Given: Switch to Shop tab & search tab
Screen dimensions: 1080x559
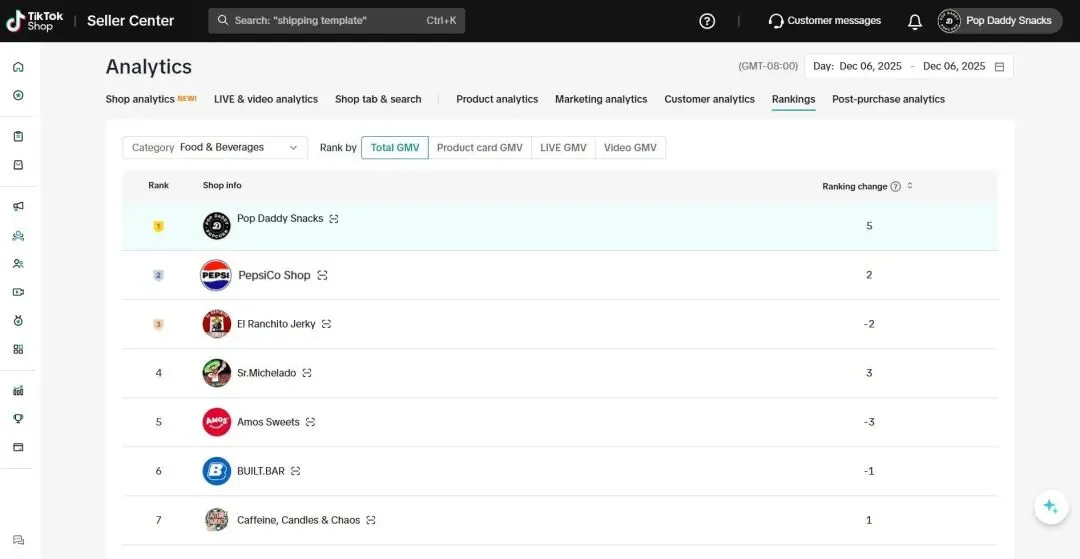Looking at the screenshot, I should coord(378,99).
